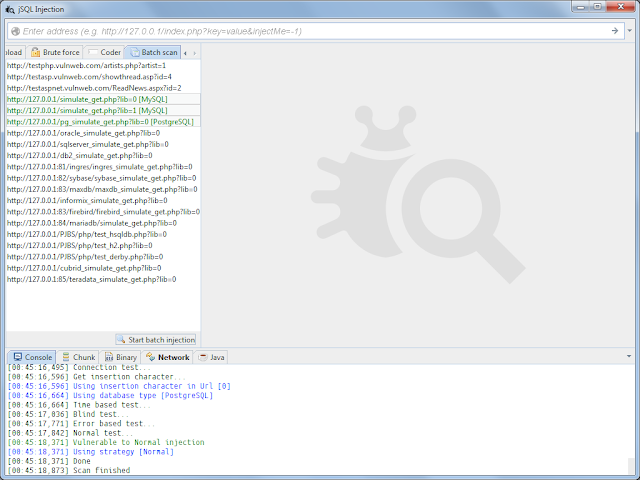Click the 'Scan finished' log line
640x480 pixels.
pyautogui.click(x=69, y=470)
